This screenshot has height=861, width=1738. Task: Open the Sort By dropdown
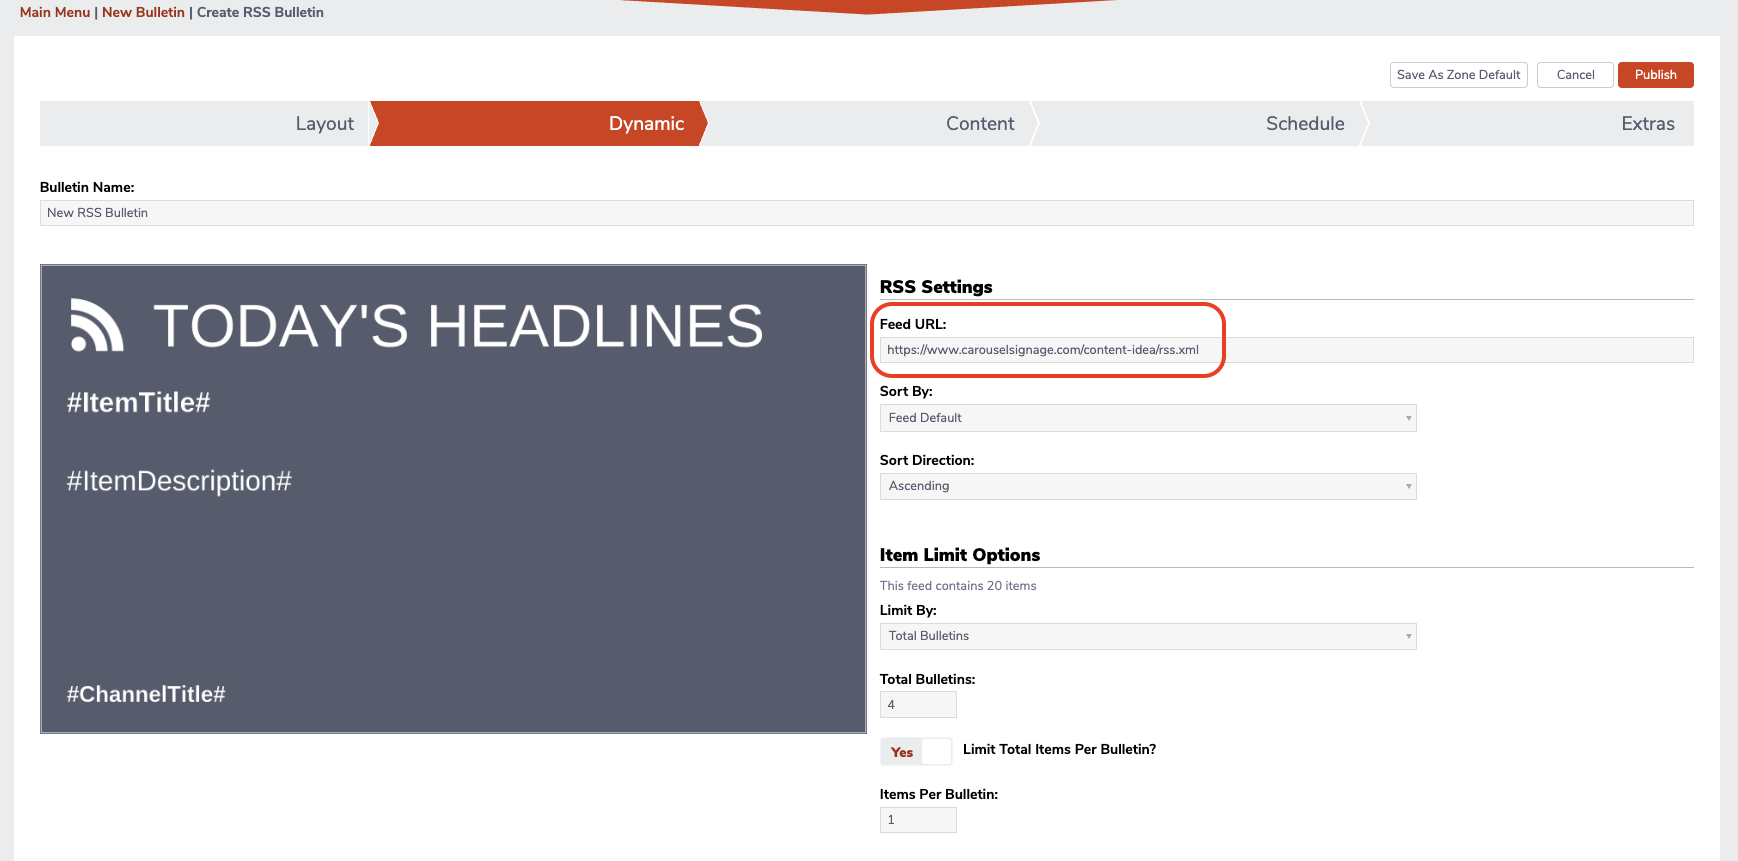1148,418
